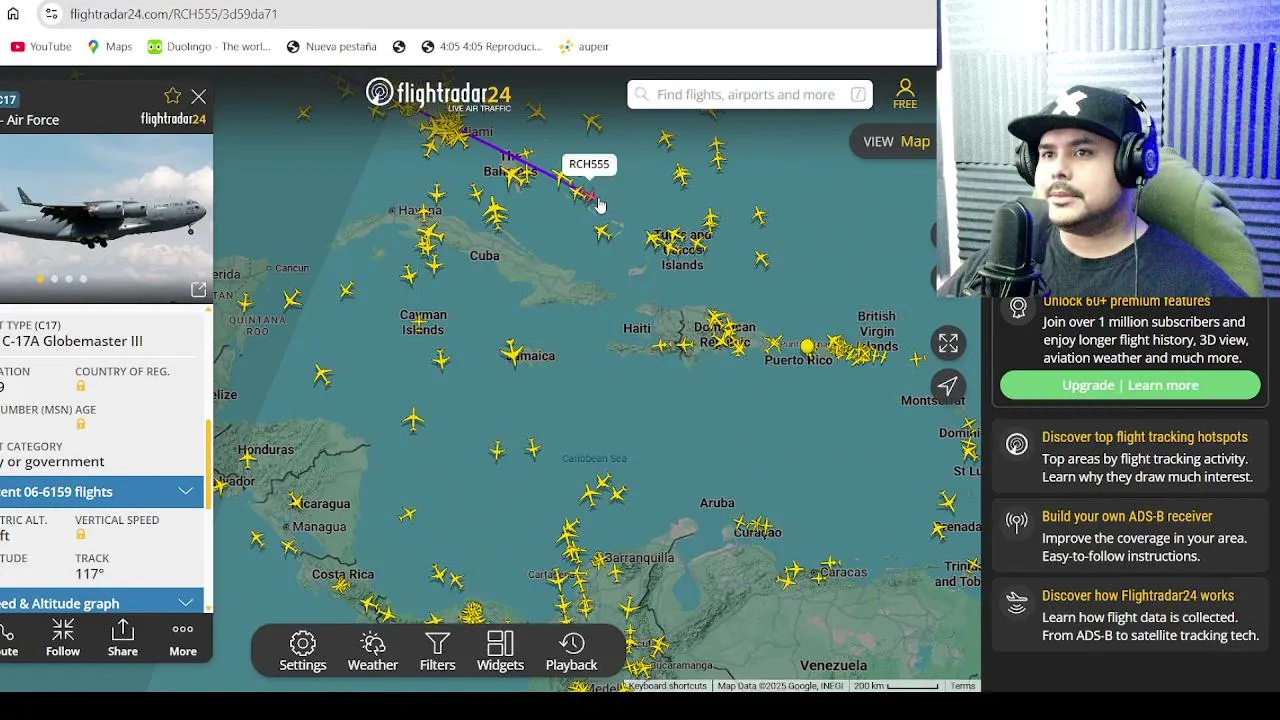Image resolution: width=1280 pixels, height=720 pixels.
Task: Click the Follow aircraft icon
Action: (x=62, y=638)
